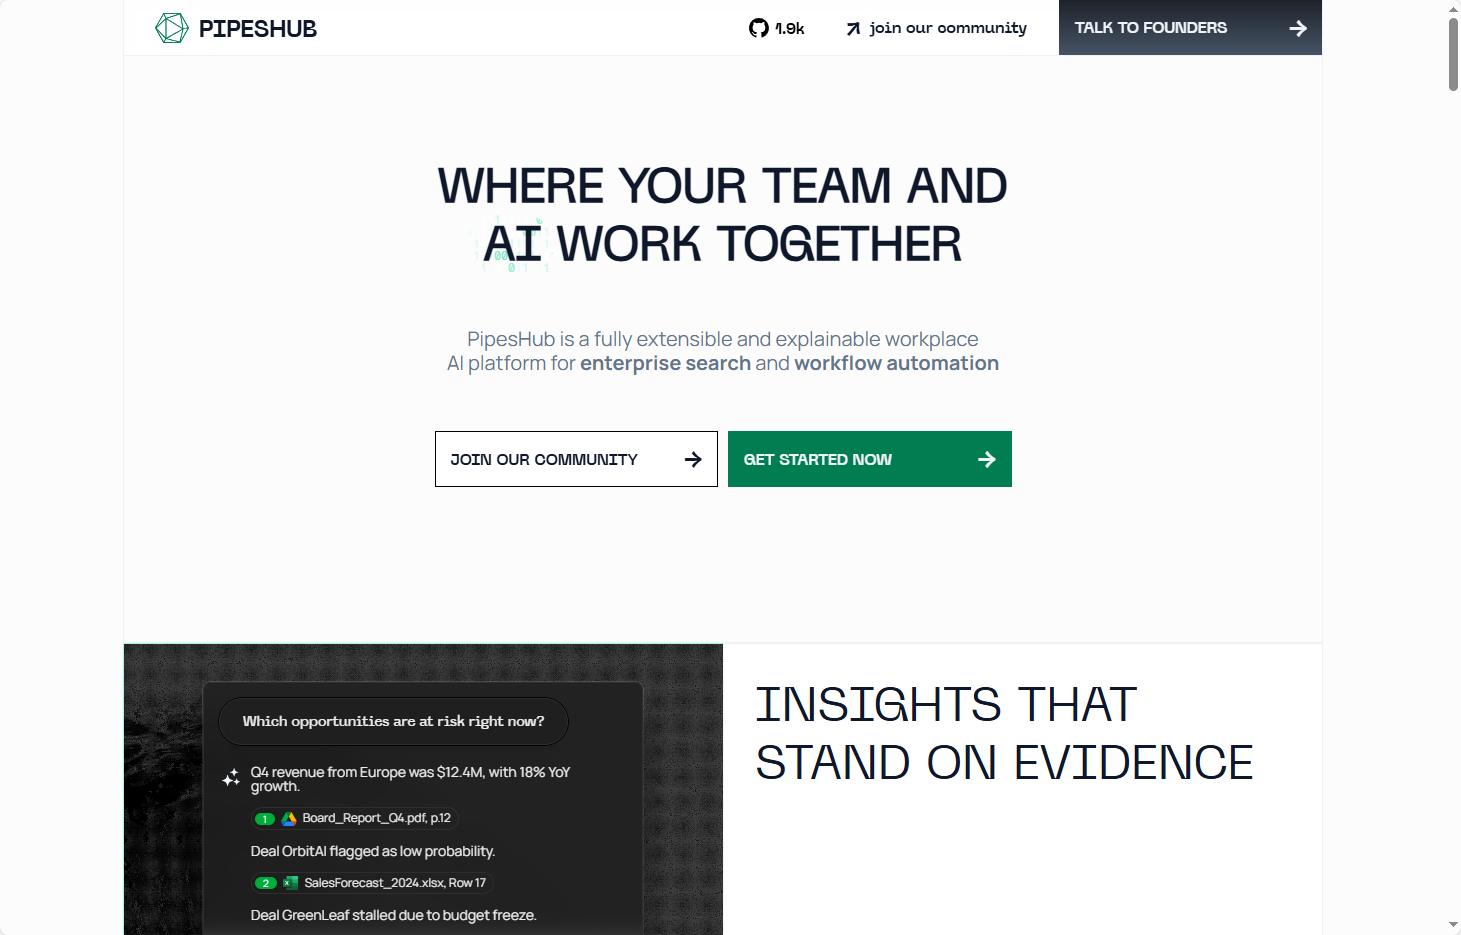Click the green citation badge numbered 1

tap(265, 819)
